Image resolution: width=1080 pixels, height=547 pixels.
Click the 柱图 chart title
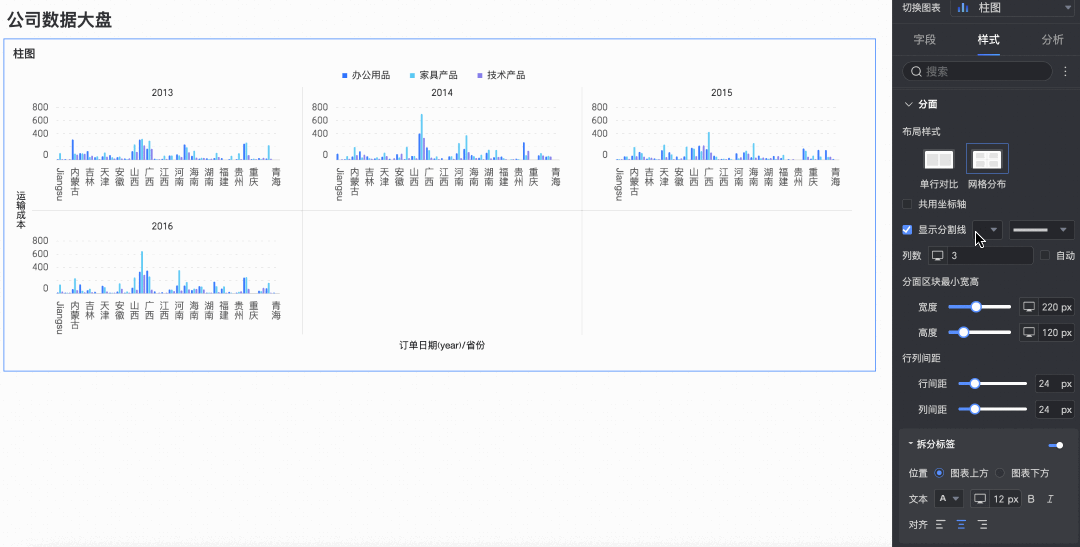click(x=24, y=54)
